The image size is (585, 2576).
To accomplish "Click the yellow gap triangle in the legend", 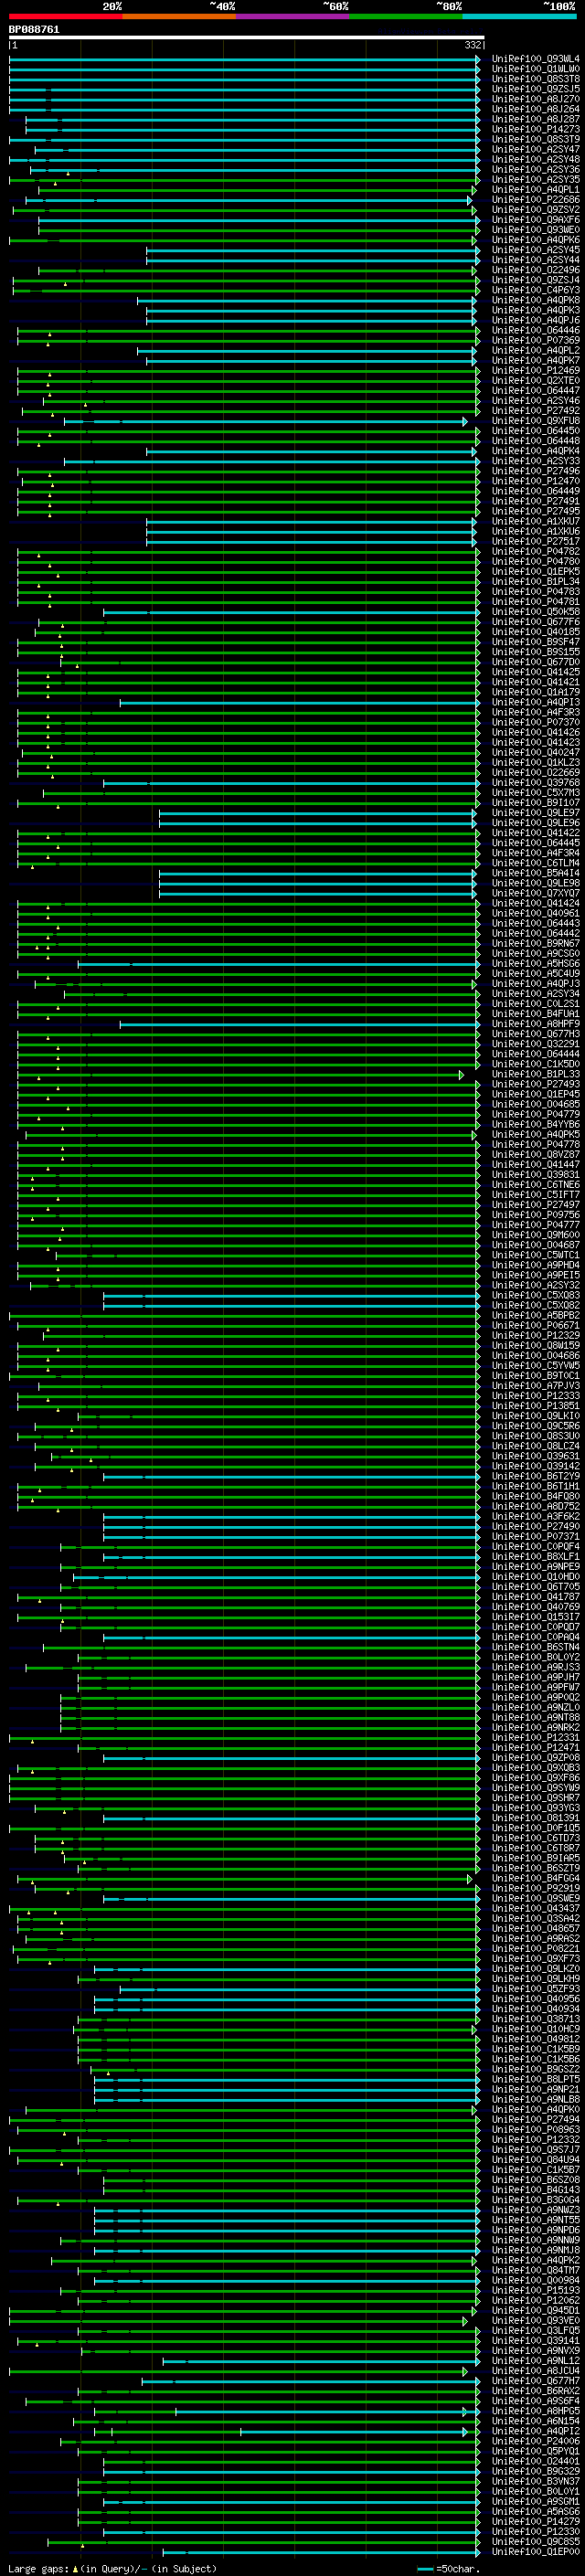I will pyautogui.click(x=75, y=2568).
